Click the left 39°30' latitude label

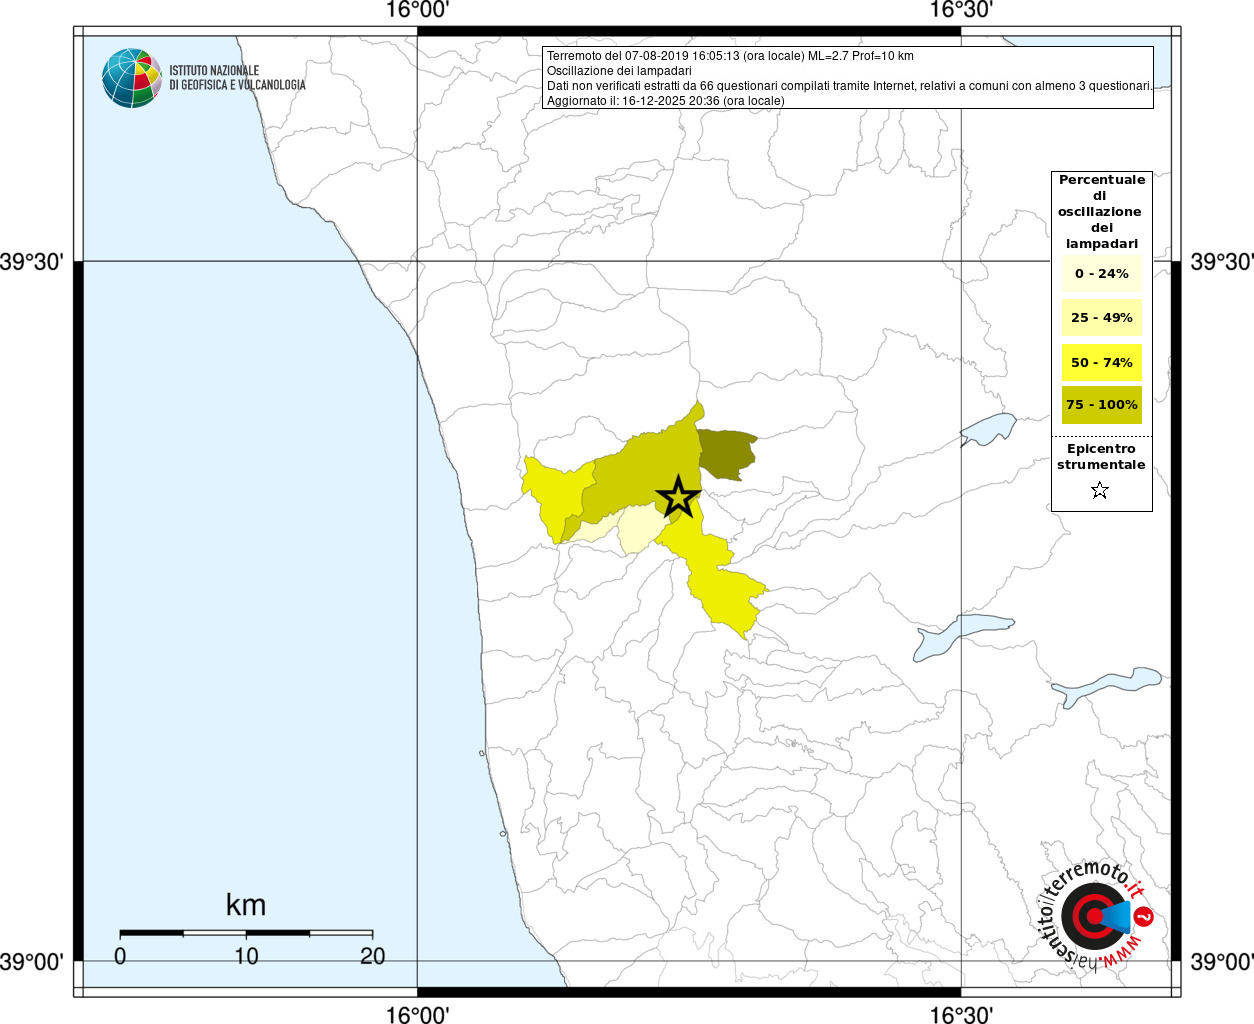[32, 262]
